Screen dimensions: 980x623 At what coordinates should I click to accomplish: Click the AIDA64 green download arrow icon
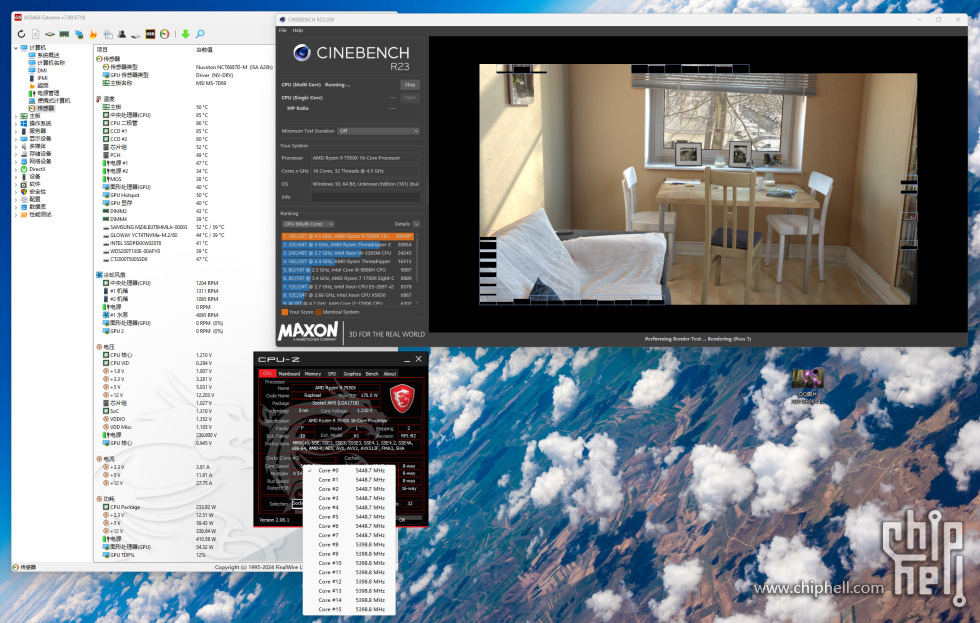coord(186,34)
